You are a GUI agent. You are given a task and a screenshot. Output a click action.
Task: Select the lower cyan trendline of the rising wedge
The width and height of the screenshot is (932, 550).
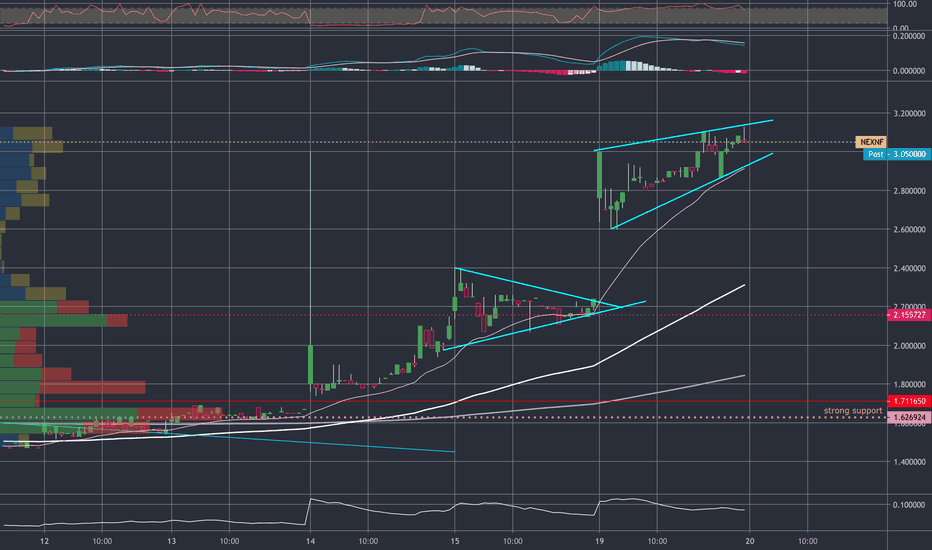692,191
